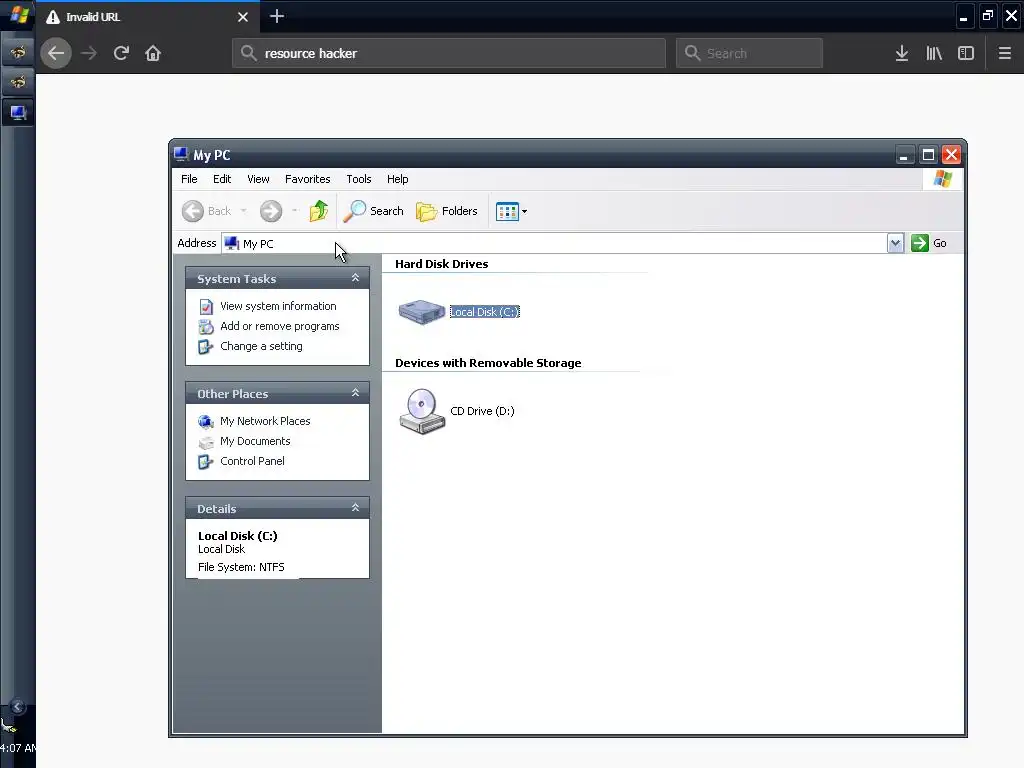Close the My PC window
The width and height of the screenshot is (1024, 768).
952,155
